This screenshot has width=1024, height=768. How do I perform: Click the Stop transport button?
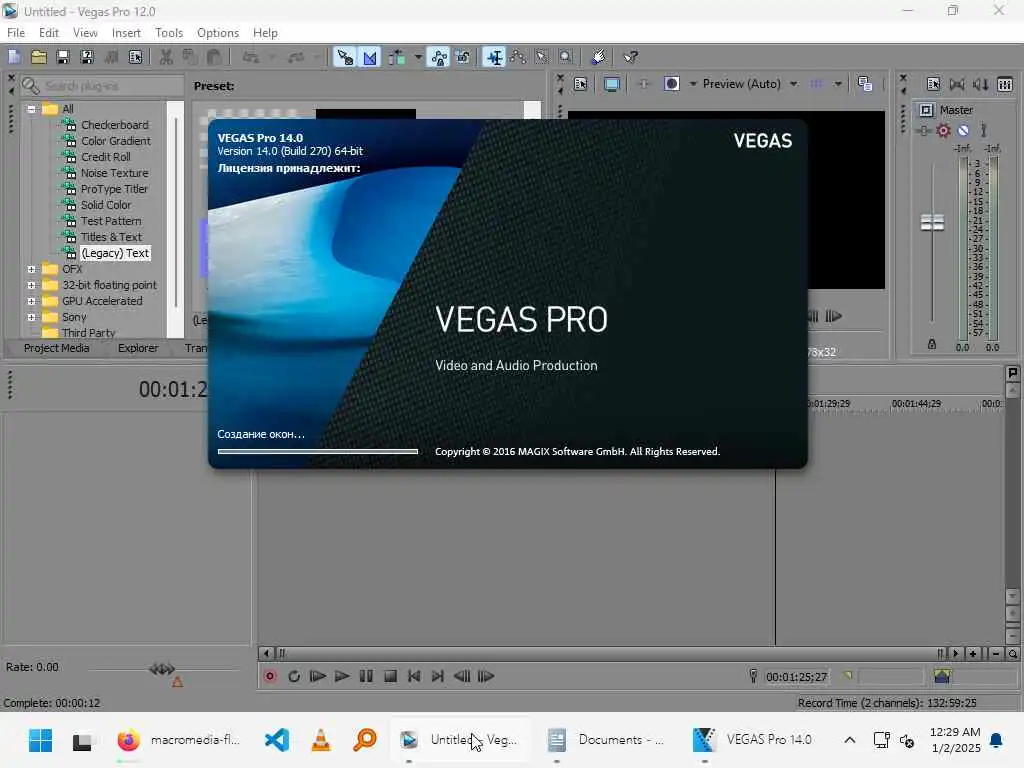coord(391,677)
